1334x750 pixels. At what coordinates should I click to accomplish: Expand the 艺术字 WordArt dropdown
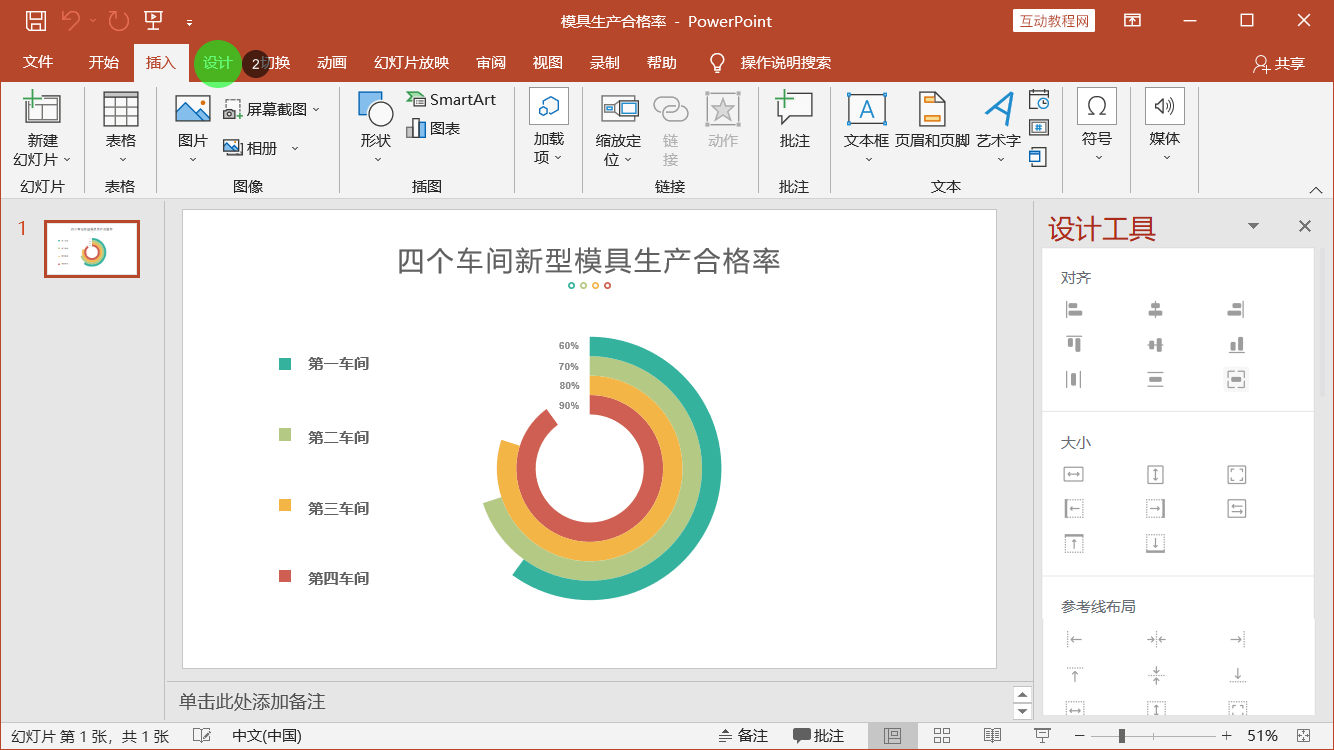click(x=1000, y=159)
